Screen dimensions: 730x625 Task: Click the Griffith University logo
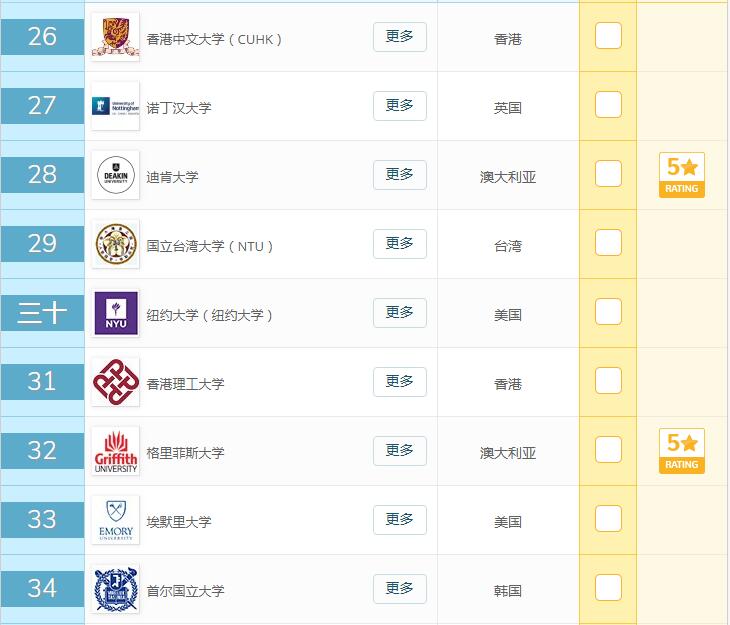tap(115, 451)
